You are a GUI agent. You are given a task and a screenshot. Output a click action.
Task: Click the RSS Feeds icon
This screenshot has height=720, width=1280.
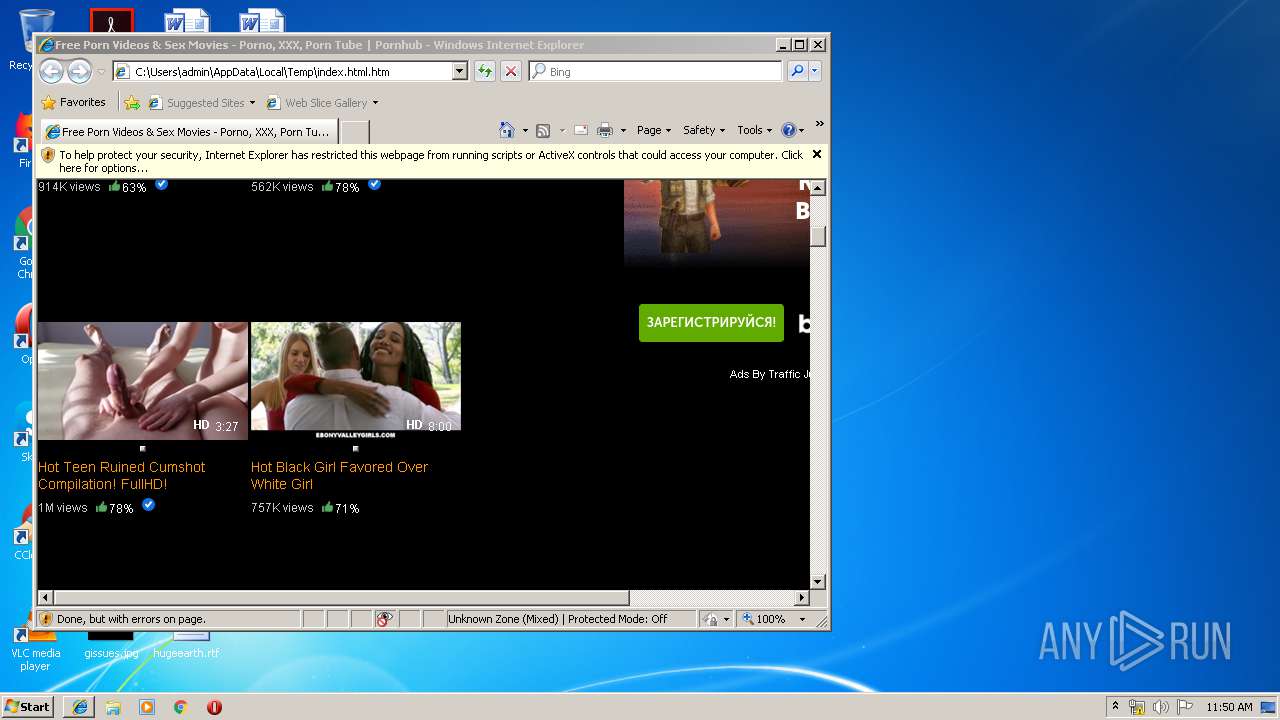pos(543,130)
